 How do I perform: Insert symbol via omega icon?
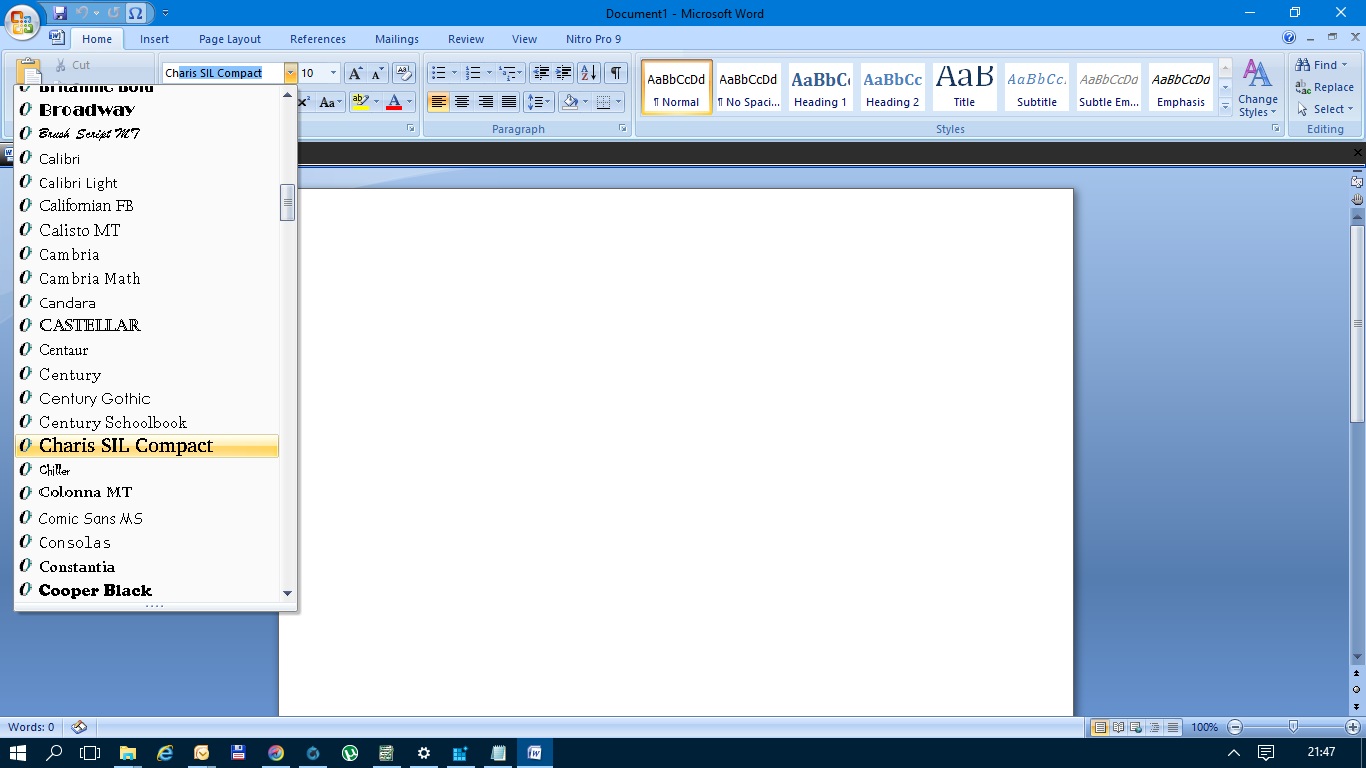click(136, 13)
